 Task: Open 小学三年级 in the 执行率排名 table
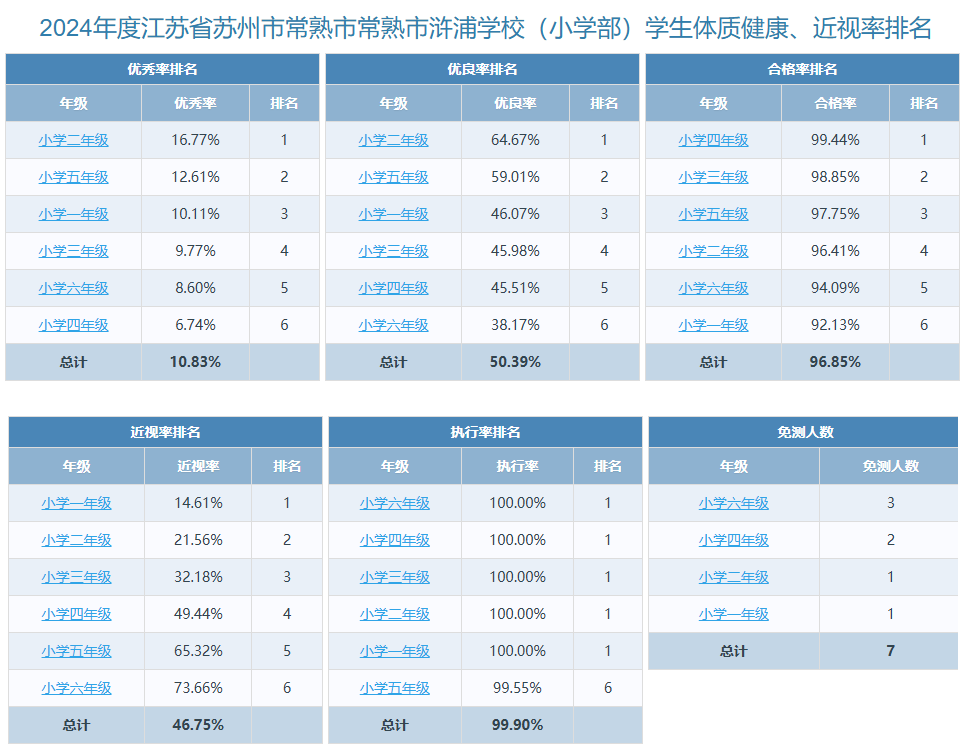(395, 577)
